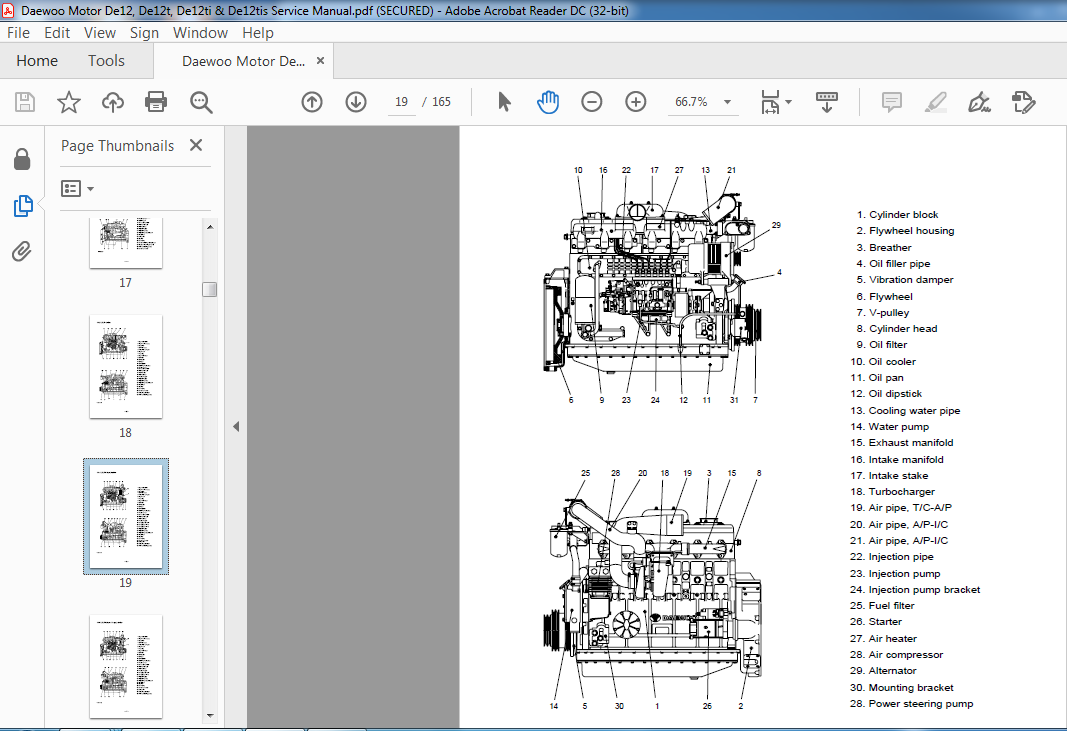Zoom out with minus button
Image resolution: width=1067 pixels, height=731 pixels.
click(592, 102)
